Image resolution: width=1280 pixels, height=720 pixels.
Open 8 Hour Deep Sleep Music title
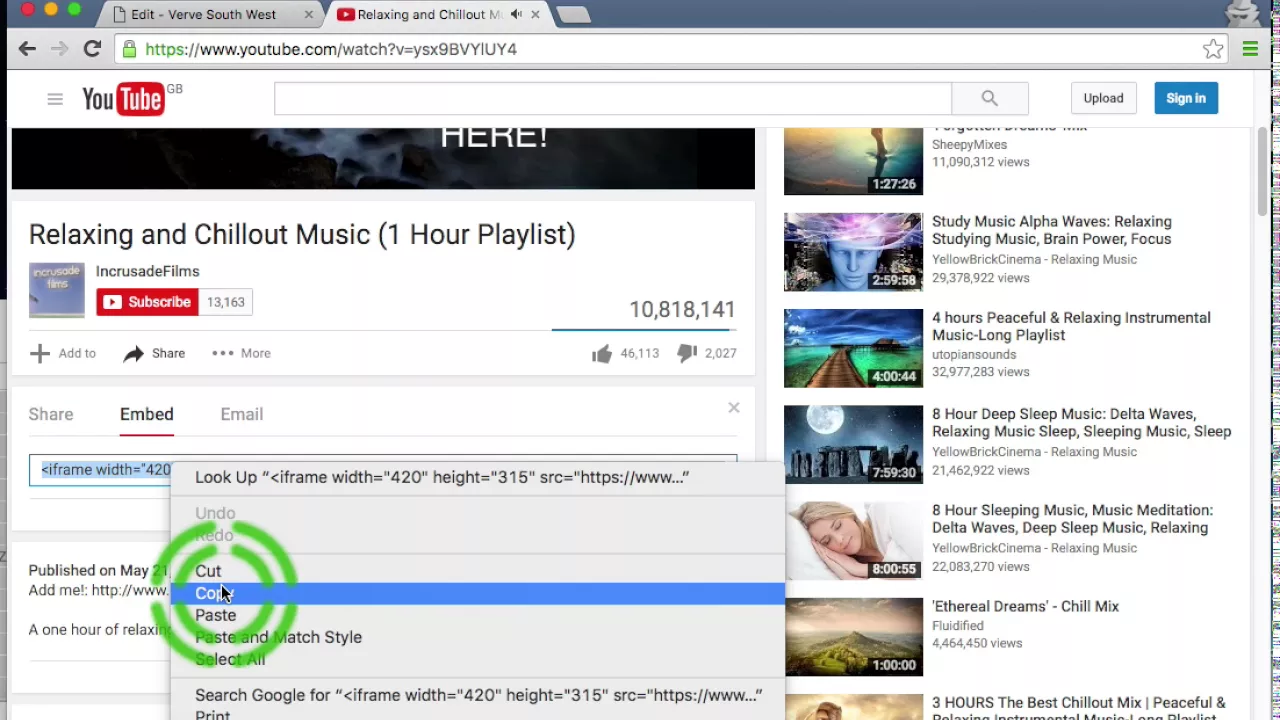(x=1082, y=423)
